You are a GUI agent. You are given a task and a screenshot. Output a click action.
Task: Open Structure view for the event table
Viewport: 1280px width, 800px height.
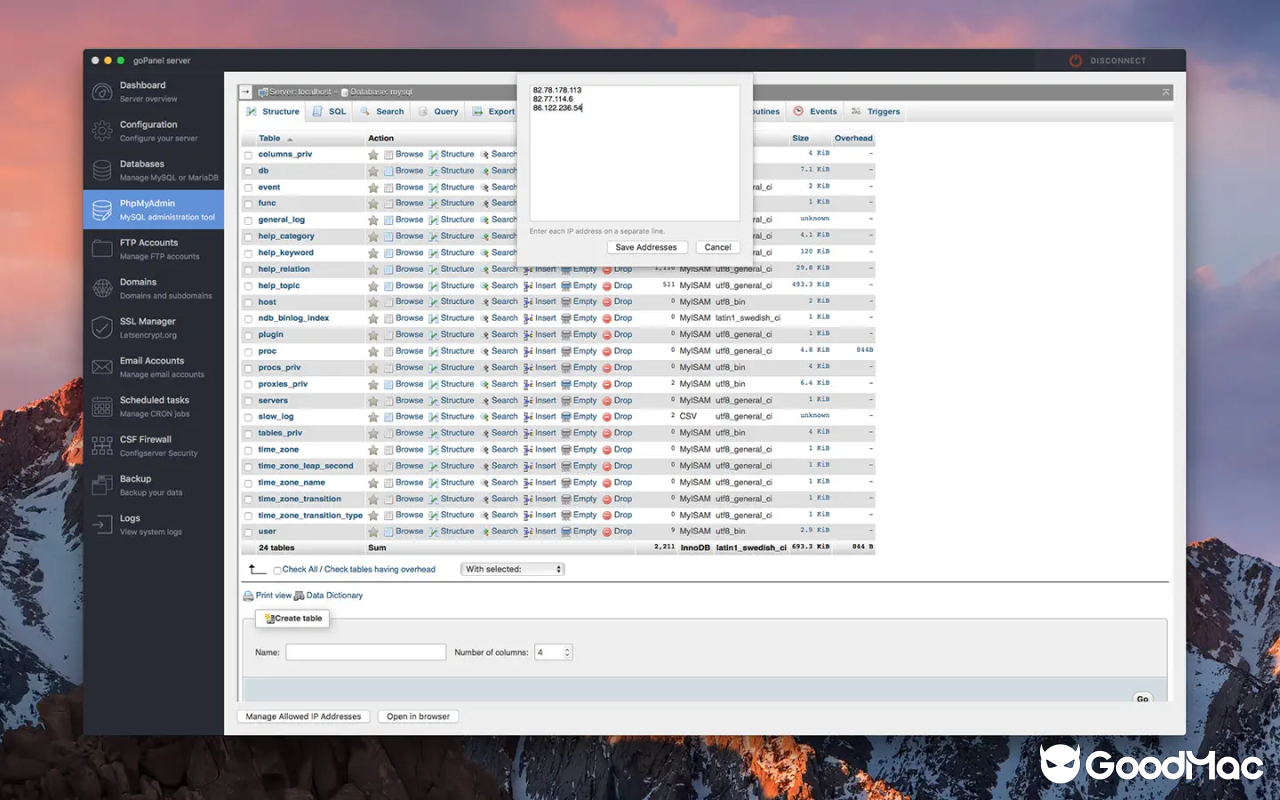pyautogui.click(x=456, y=186)
